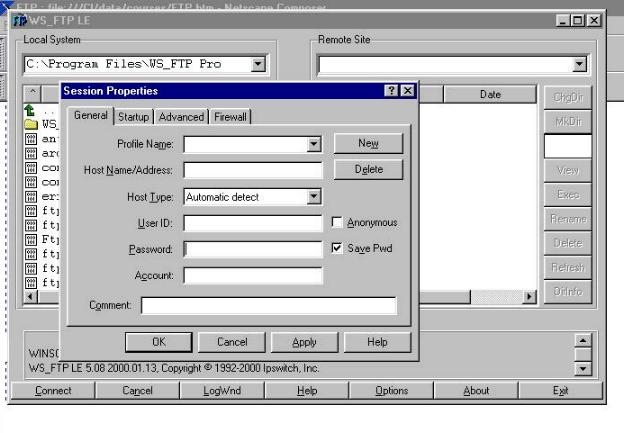Select the General tab
The image size is (624, 433).
click(x=91, y=115)
